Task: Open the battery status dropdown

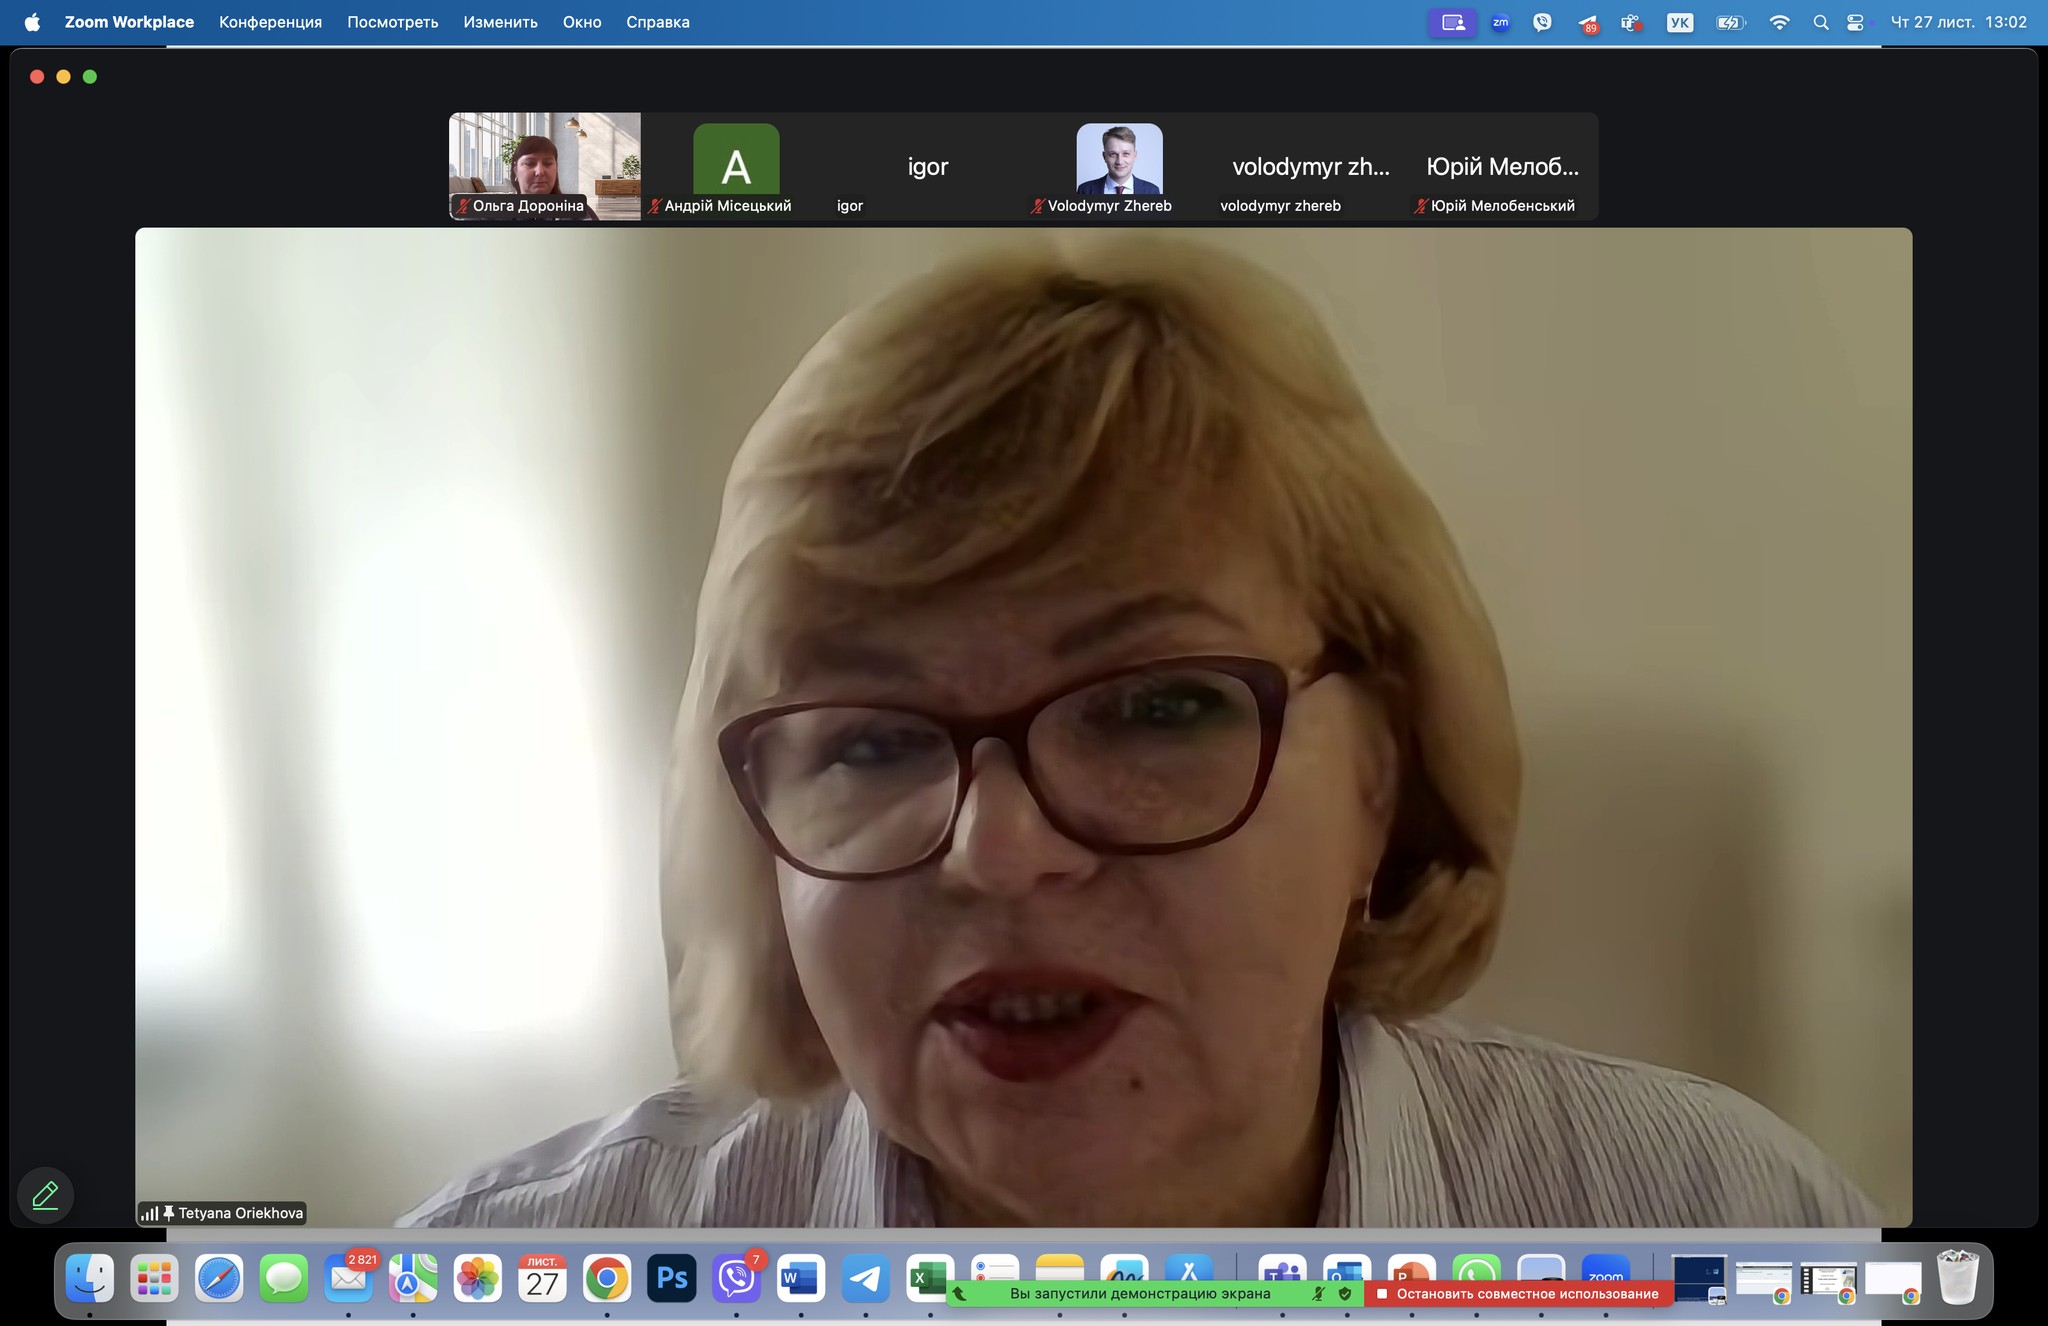Action: [1730, 22]
